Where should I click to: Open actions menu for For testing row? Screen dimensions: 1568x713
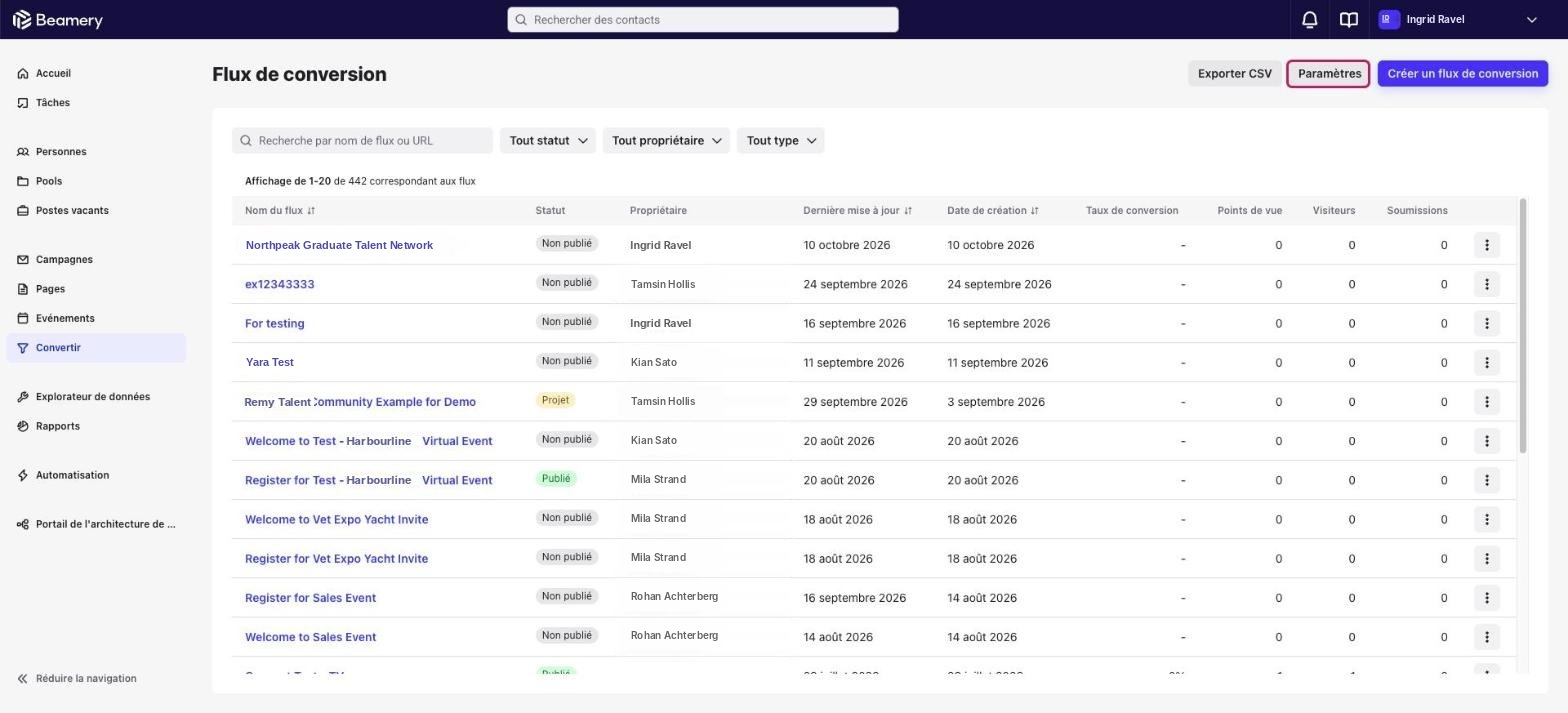[1487, 323]
